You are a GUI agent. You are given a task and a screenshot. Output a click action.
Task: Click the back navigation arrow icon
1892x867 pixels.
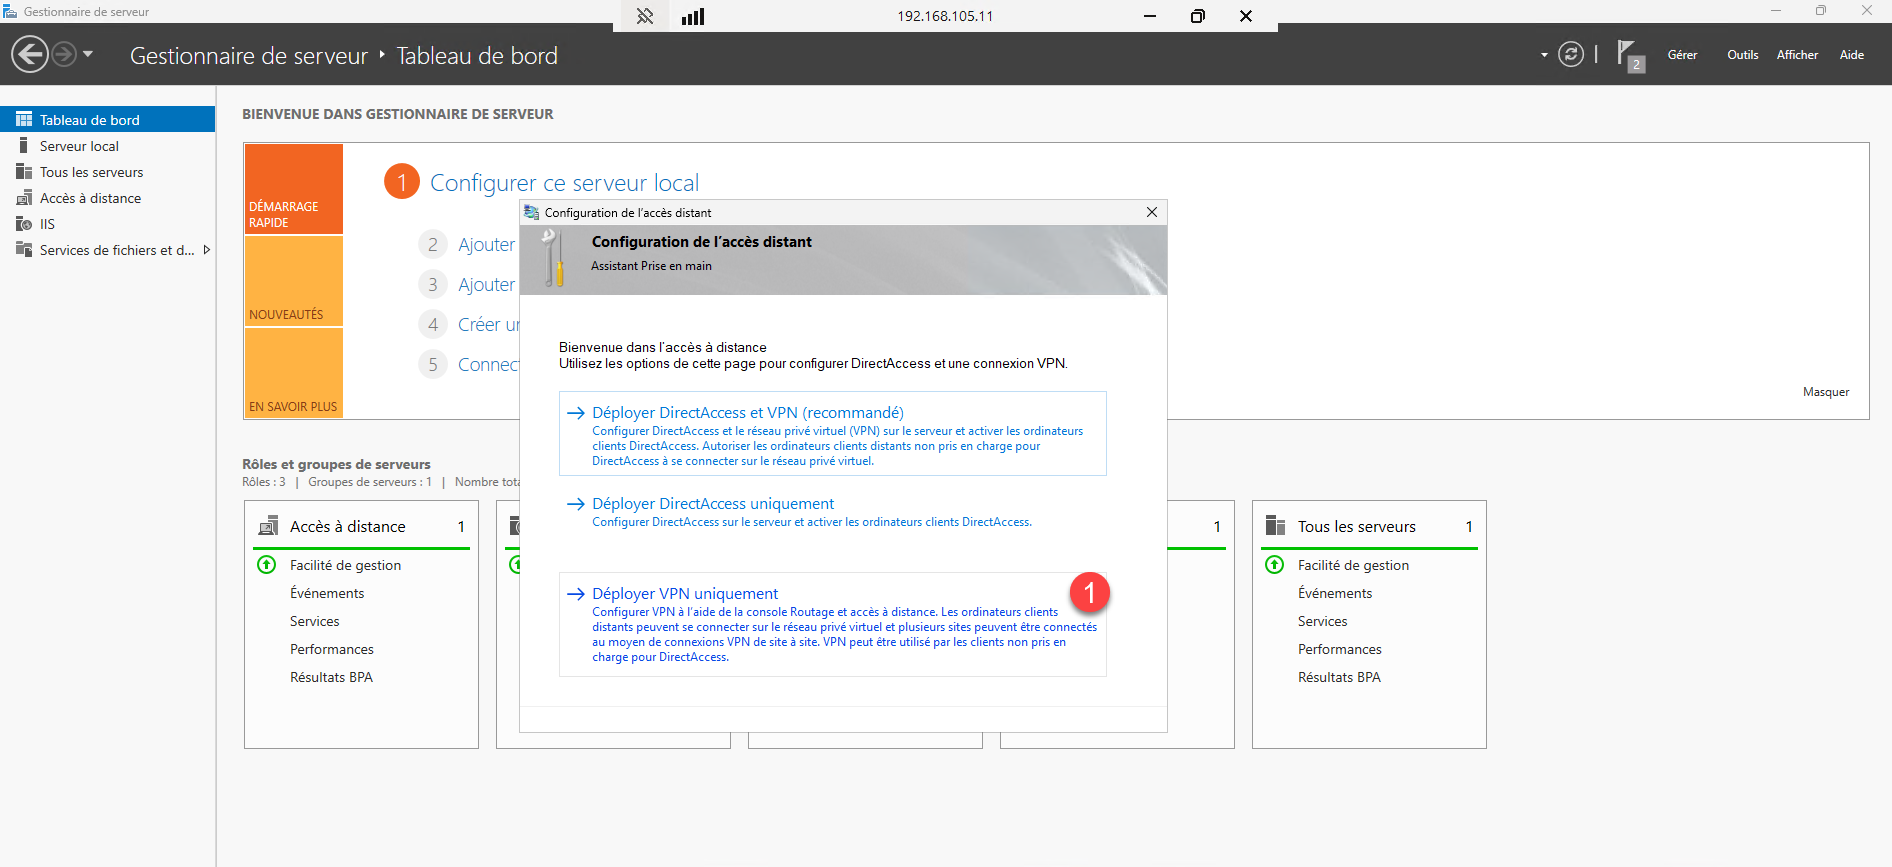[30, 54]
